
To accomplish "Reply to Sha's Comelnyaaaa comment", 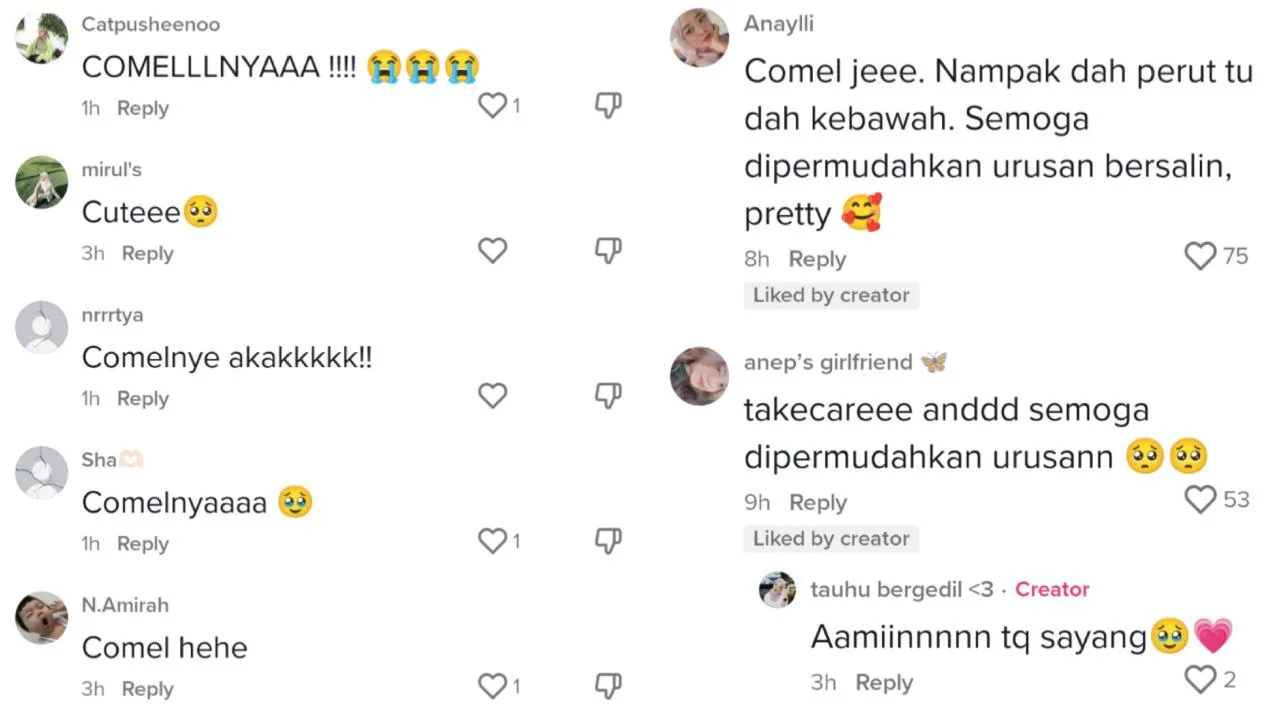I will (143, 544).
